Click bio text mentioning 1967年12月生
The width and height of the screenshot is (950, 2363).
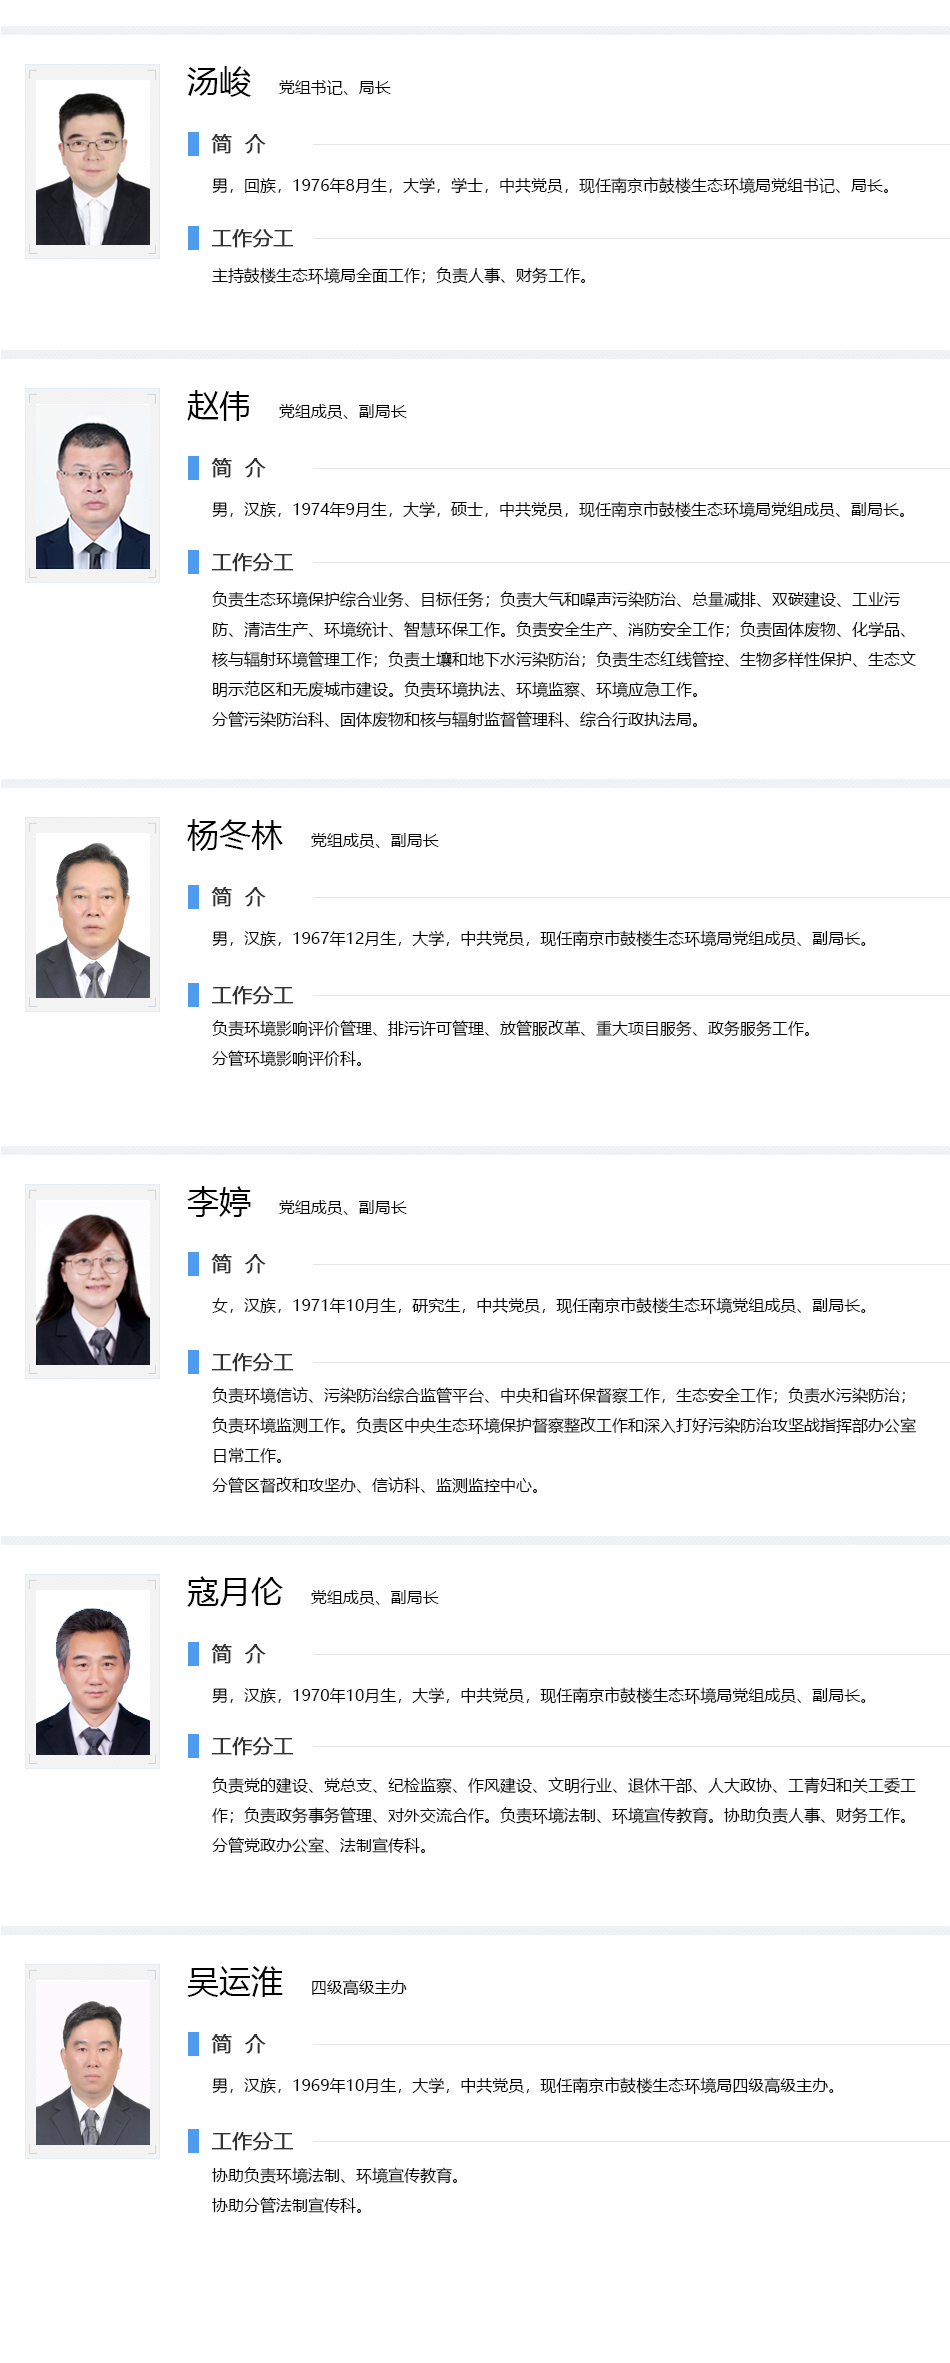click(x=540, y=939)
